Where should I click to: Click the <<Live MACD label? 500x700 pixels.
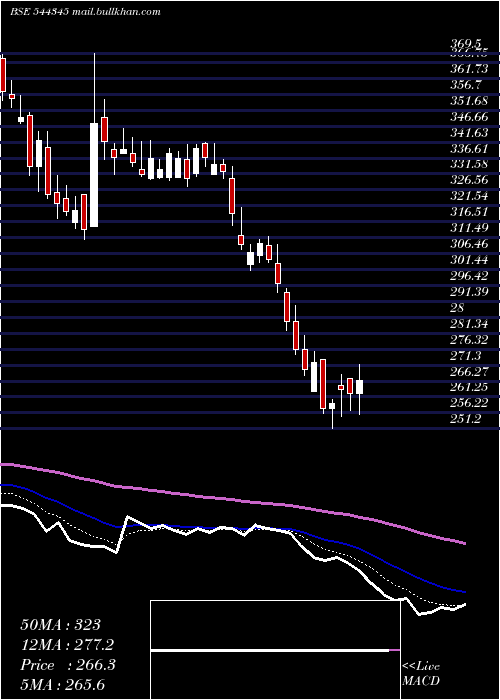[x=421, y=674]
